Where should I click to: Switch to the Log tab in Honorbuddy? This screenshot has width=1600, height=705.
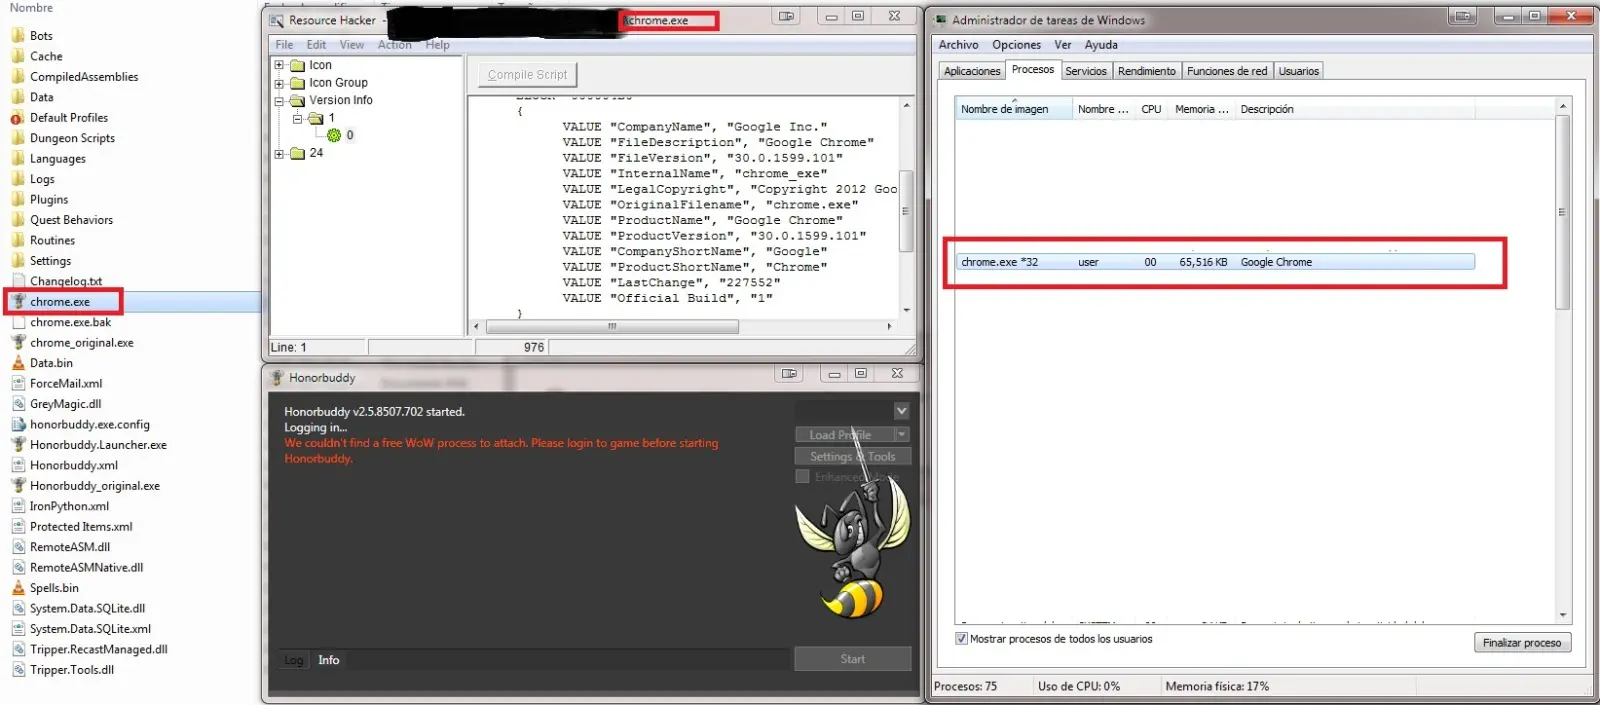click(293, 660)
